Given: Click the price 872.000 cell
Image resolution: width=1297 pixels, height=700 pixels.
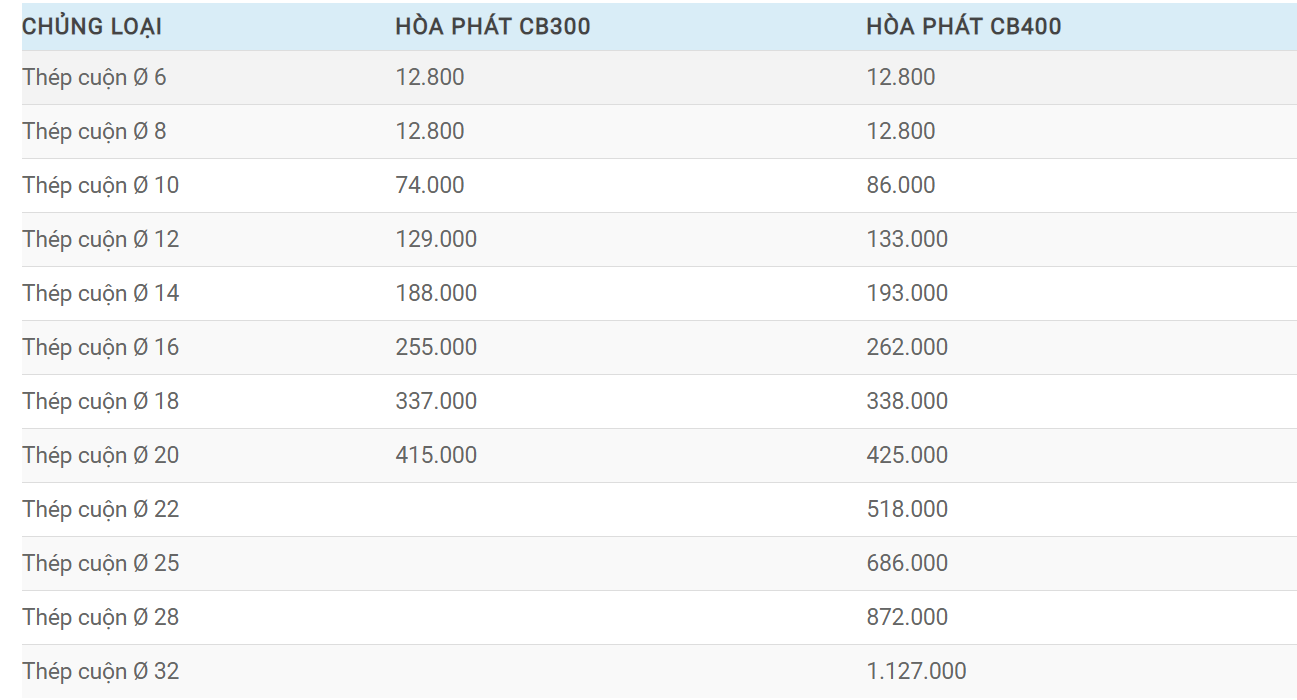Looking at the screenshot, I should [x=907, y=618].
